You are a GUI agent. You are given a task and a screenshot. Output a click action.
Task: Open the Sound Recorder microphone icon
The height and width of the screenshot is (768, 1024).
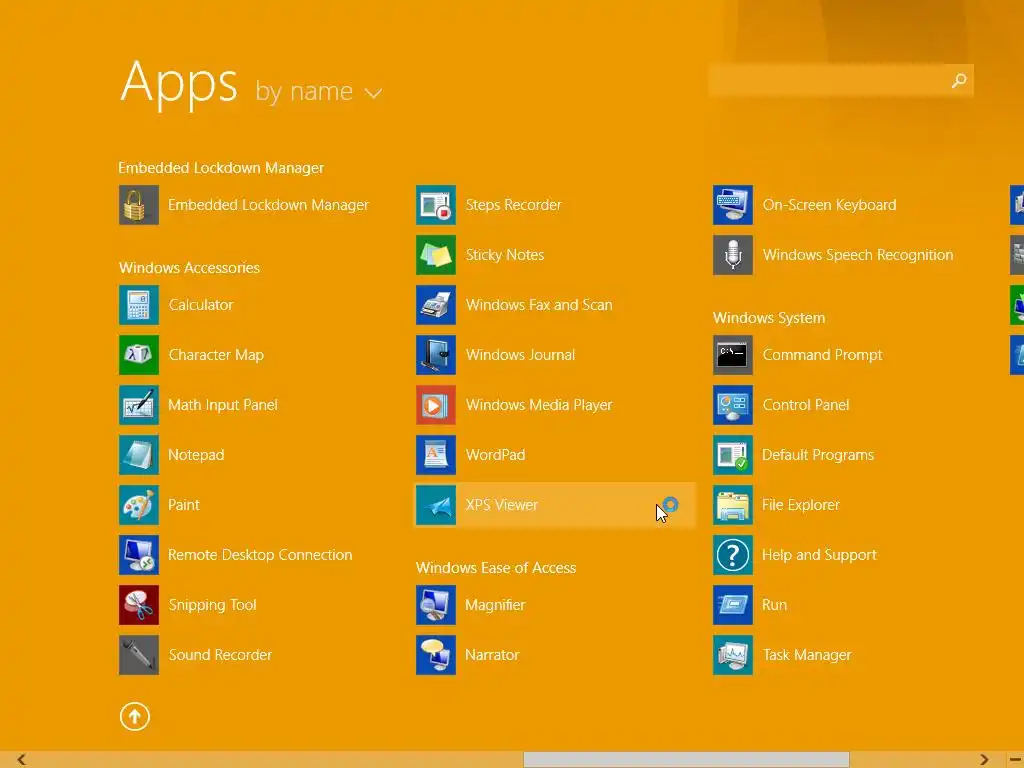(138, 655)
